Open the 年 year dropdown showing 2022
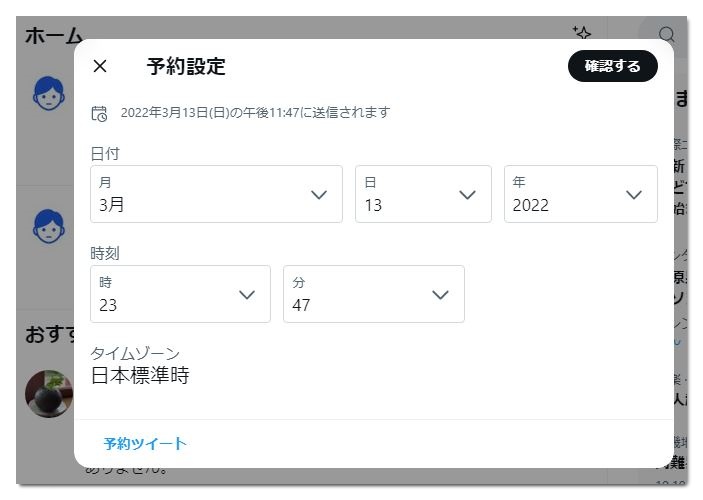 click(x=581, y=194)
